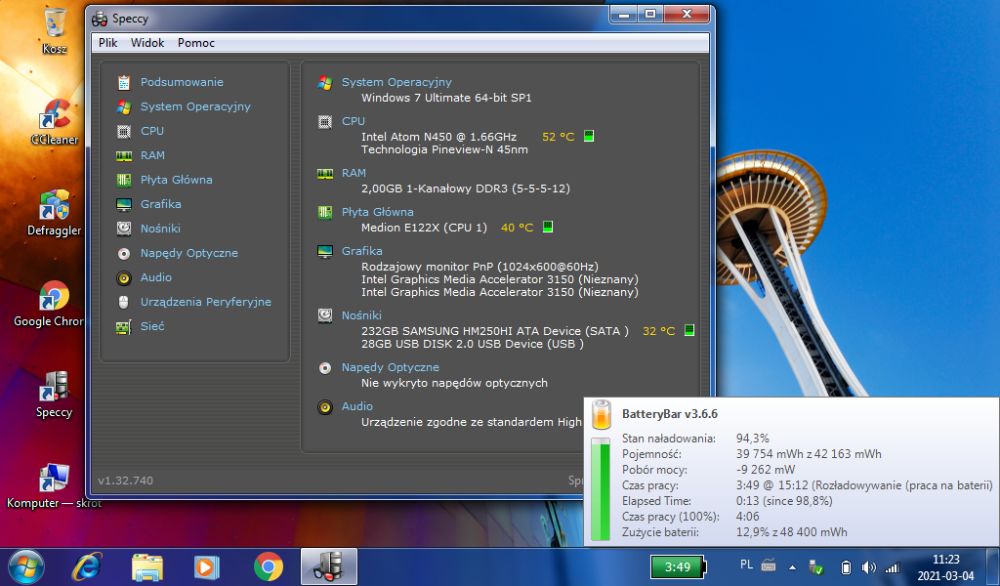Open the Windows Start menu
The width and height of the screenshot is (1000, 586).
[x=26, y=567]
